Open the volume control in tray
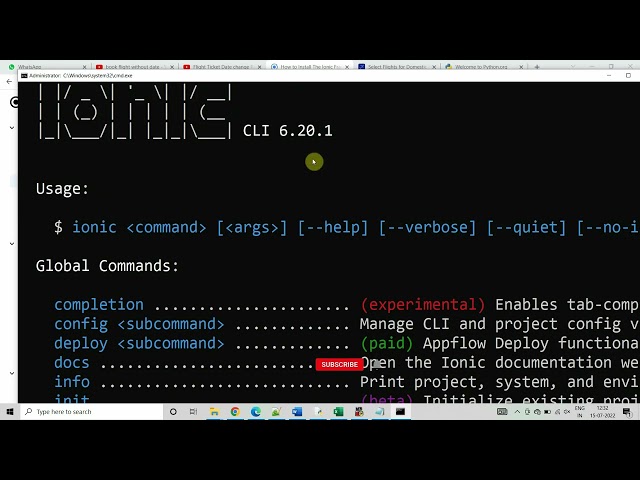The height and width of the screenshot is (480, 640). pos(567,412)
